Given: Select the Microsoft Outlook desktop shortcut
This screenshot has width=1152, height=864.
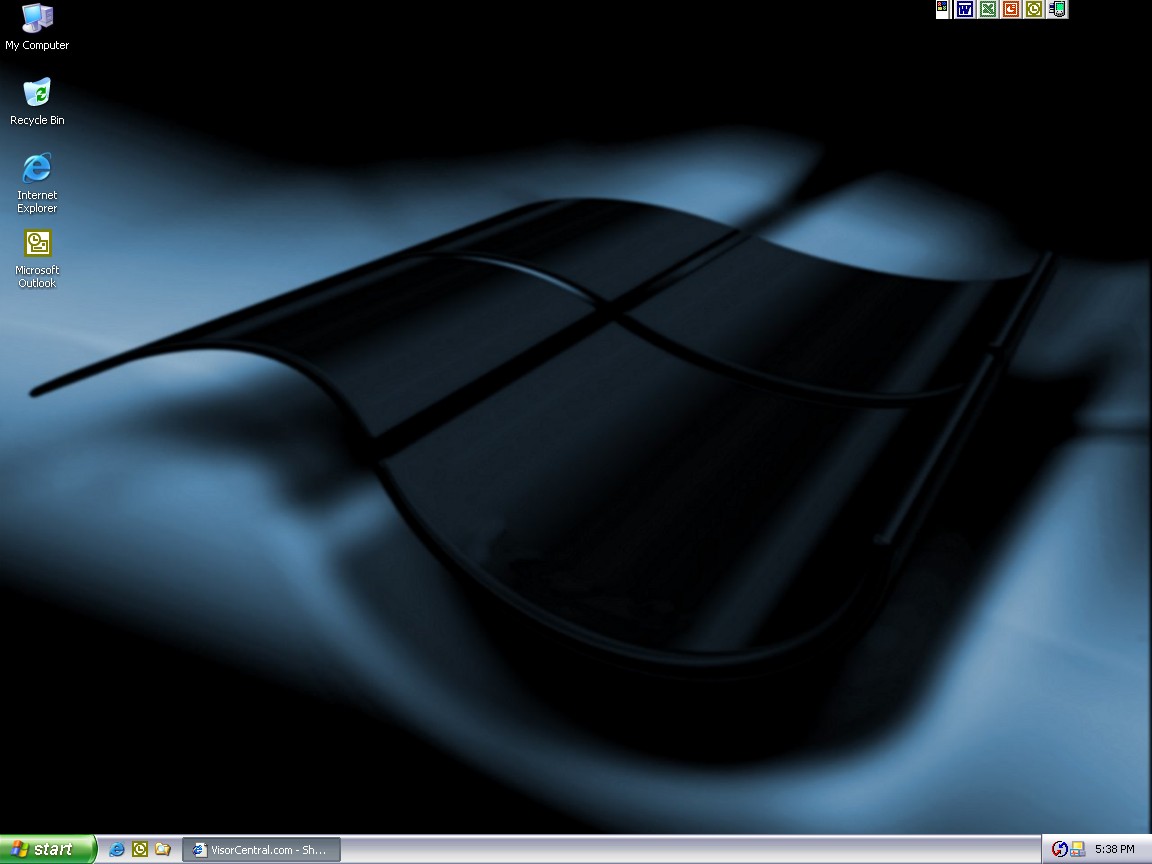Looking at the screenshot, I should [37, 245].
